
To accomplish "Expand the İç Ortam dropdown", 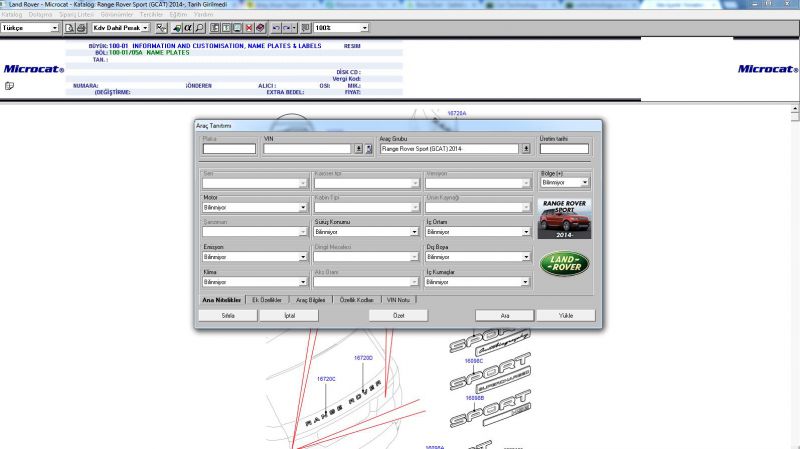I will click(x=526, y=232).
